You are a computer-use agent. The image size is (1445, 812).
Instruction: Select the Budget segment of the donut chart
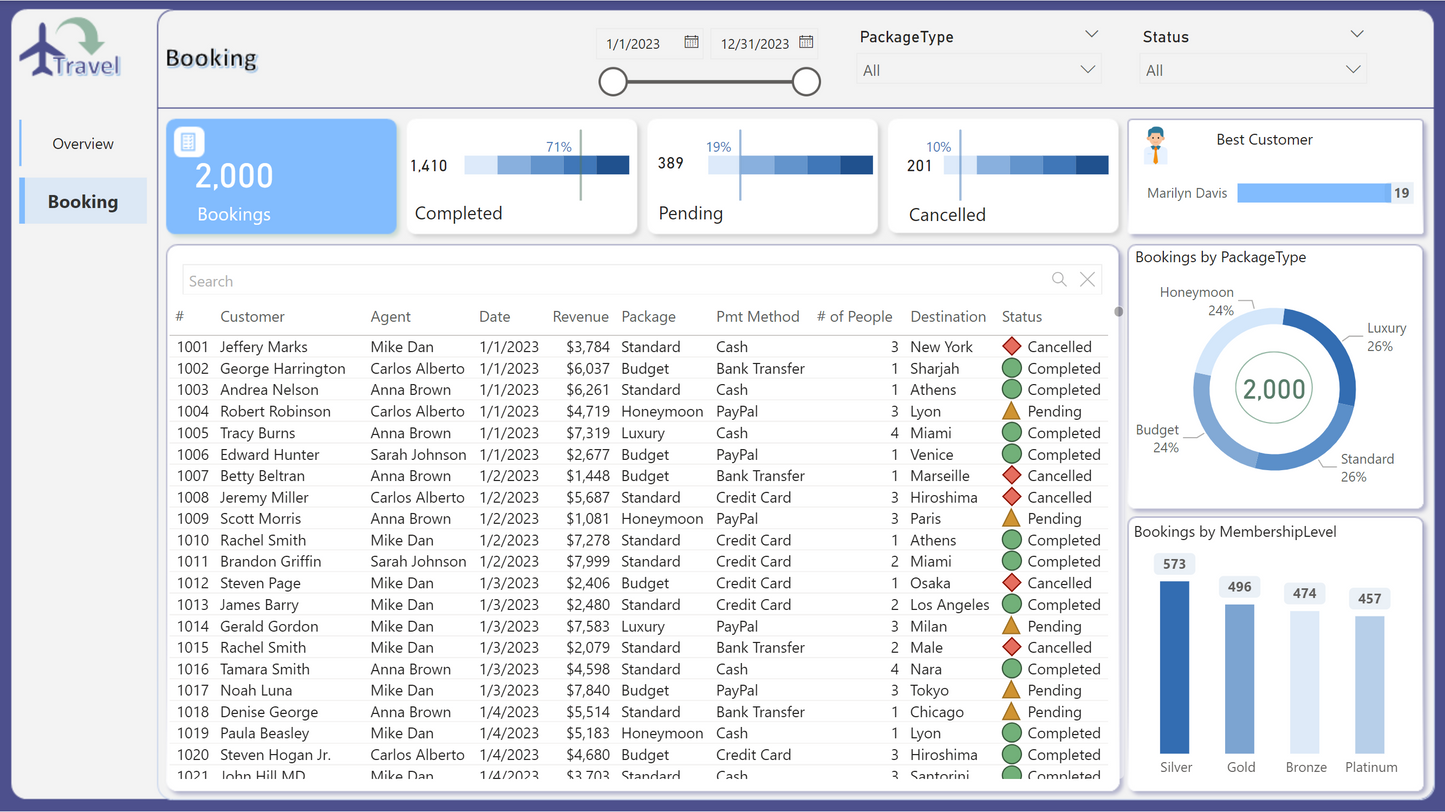point(1213,425)
